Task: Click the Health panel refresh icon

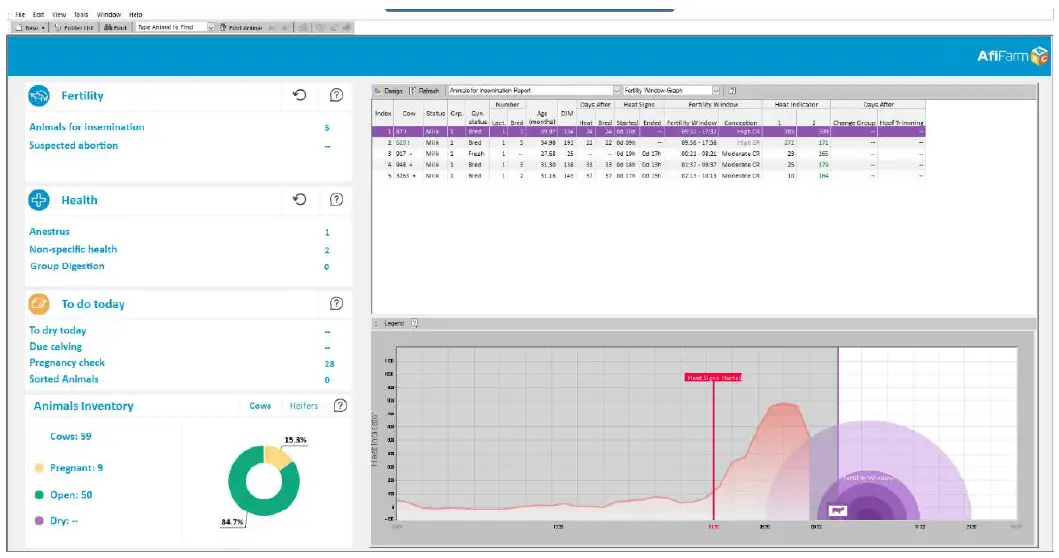Action: click(299, 199)
